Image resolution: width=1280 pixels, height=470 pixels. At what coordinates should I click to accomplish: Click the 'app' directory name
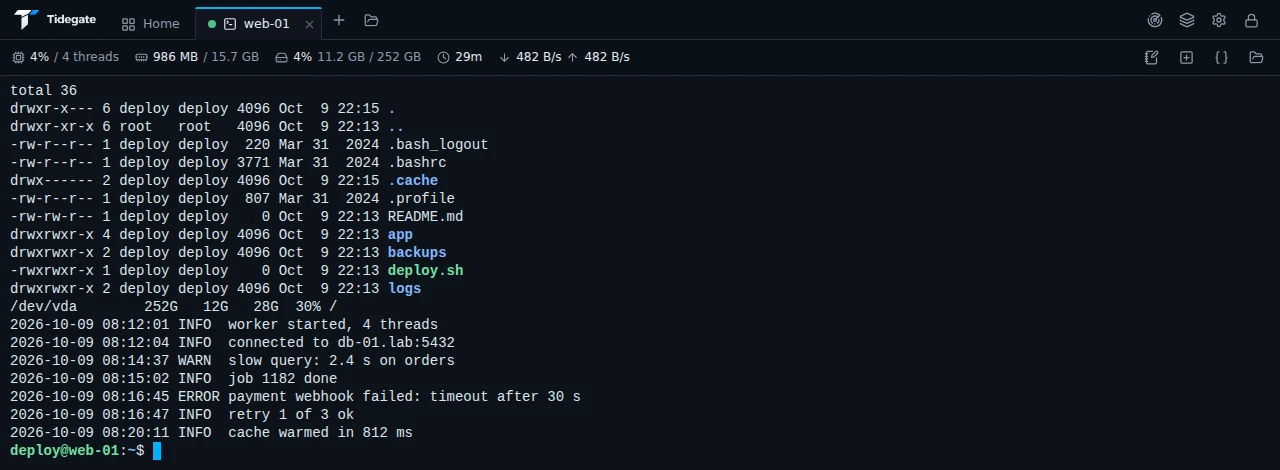click(x=400, y=234)
